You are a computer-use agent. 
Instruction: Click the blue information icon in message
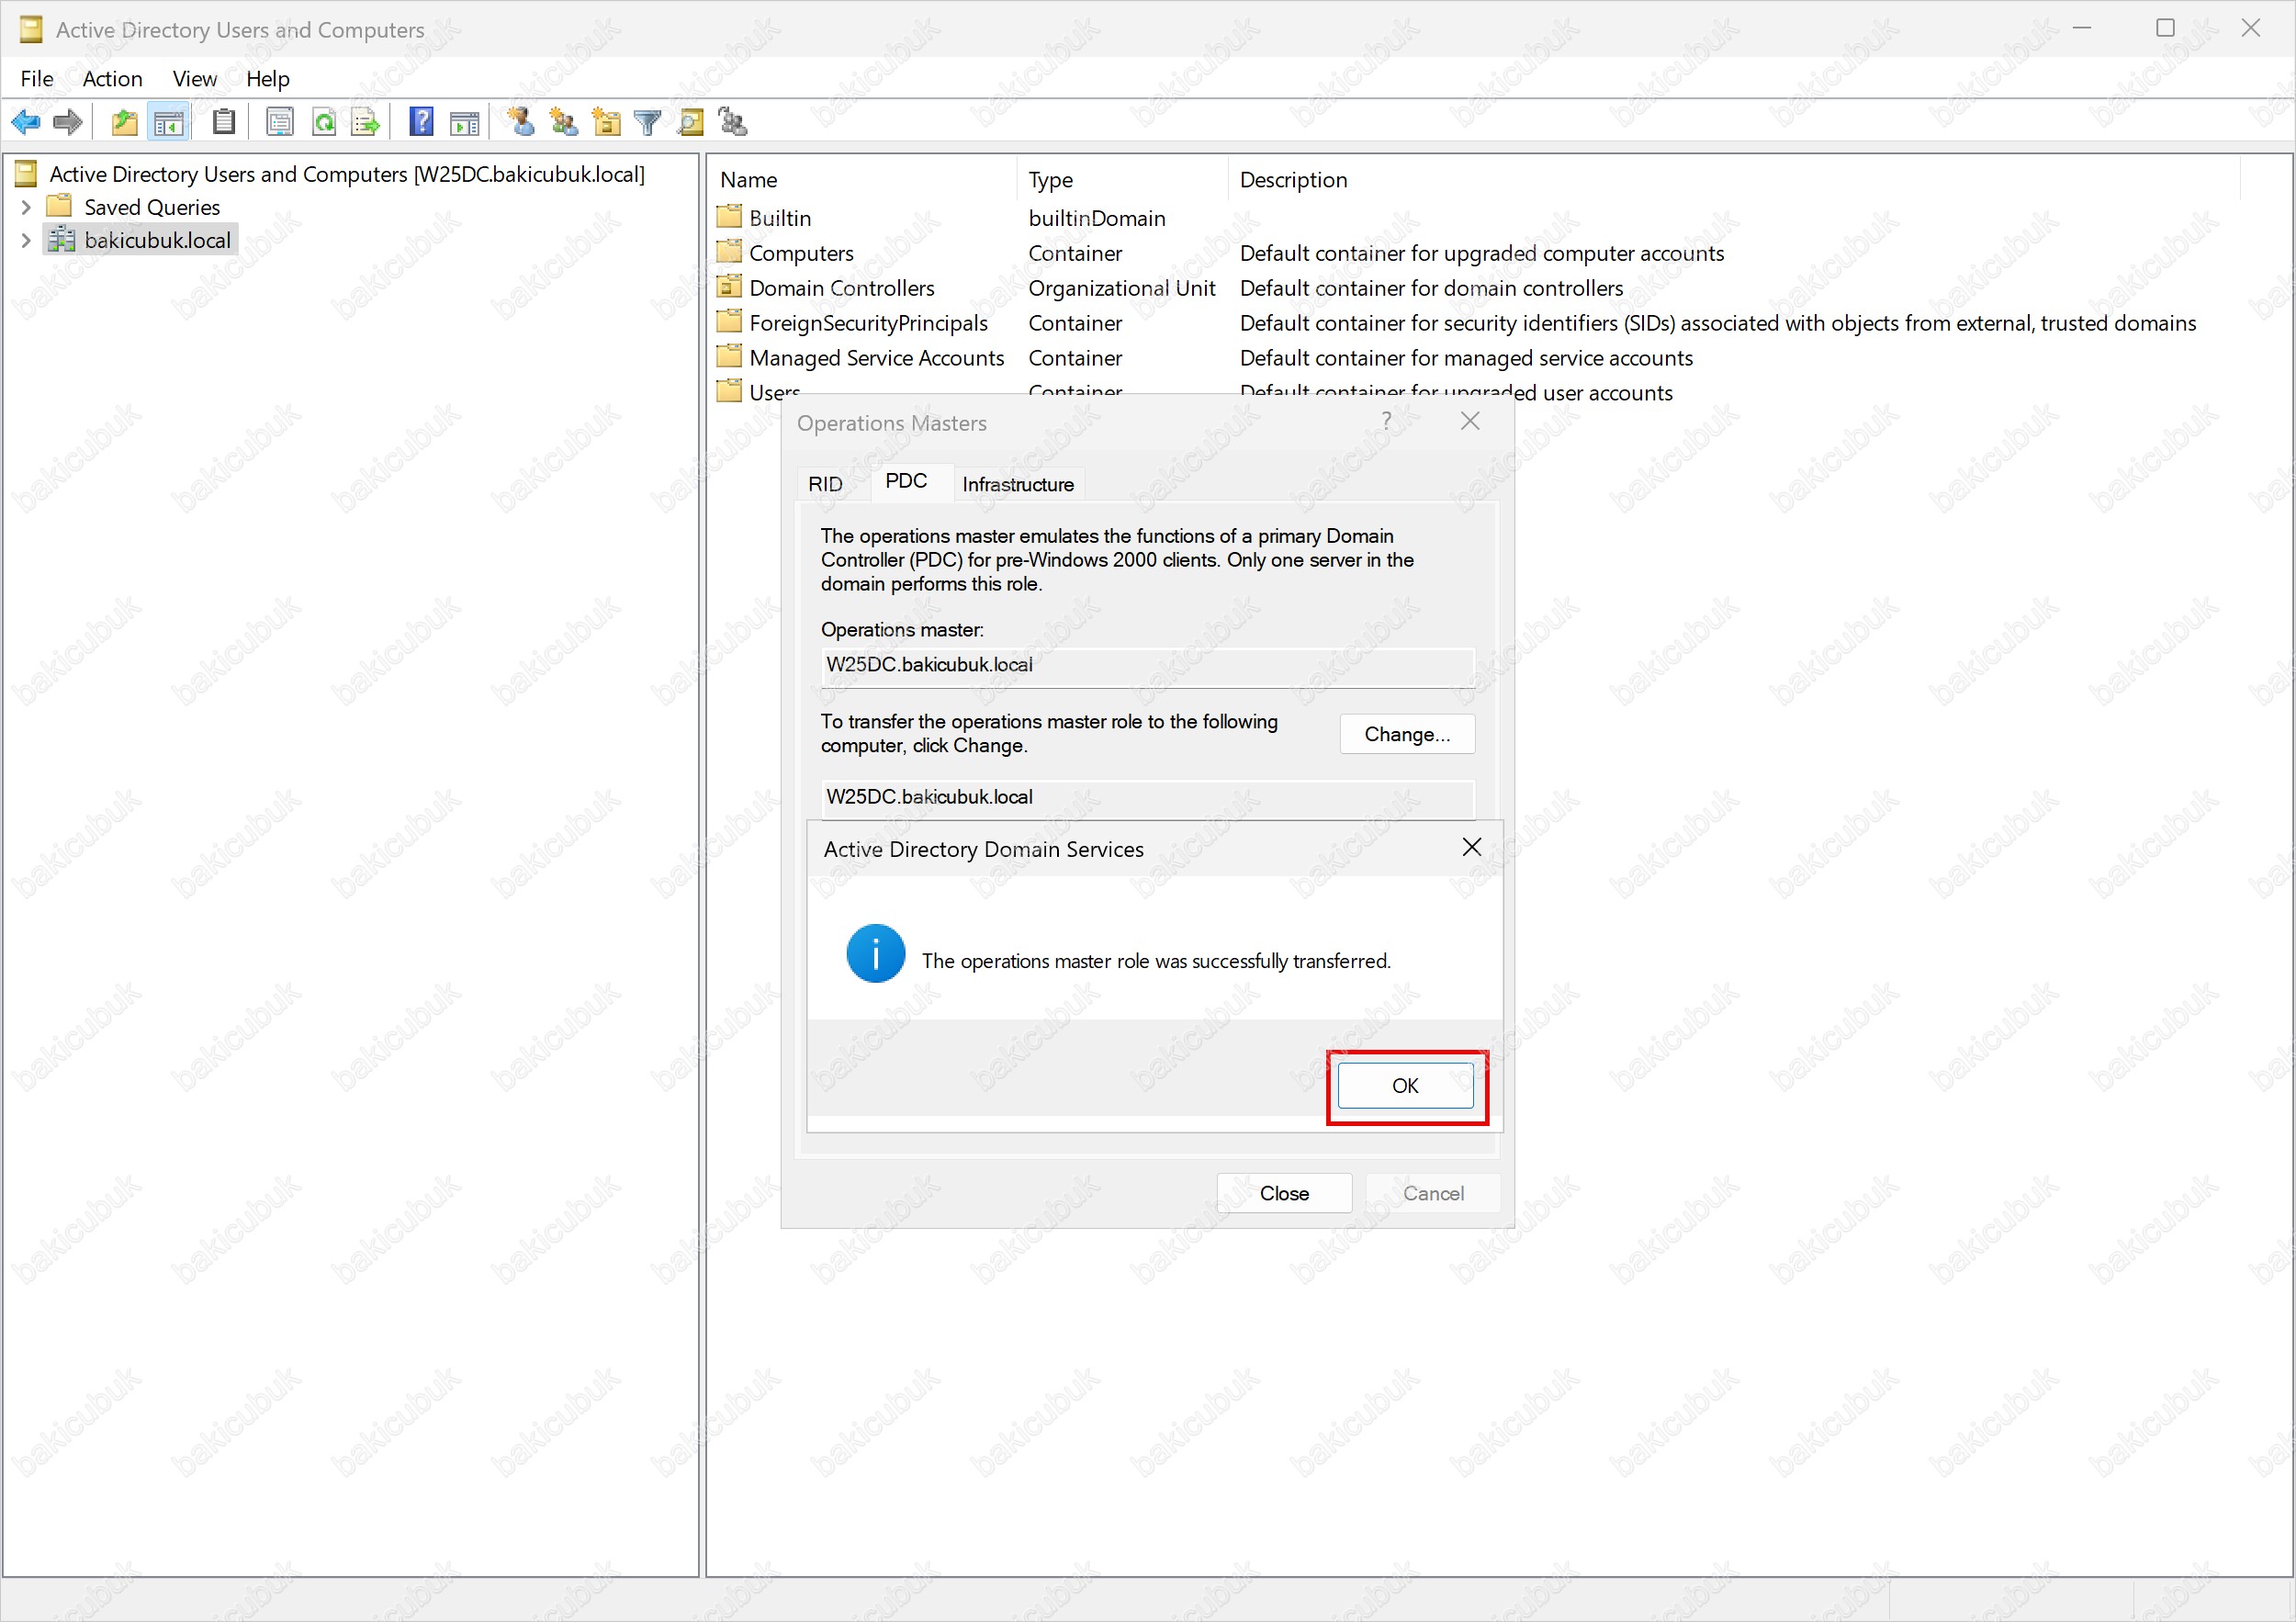coord(875,953)
